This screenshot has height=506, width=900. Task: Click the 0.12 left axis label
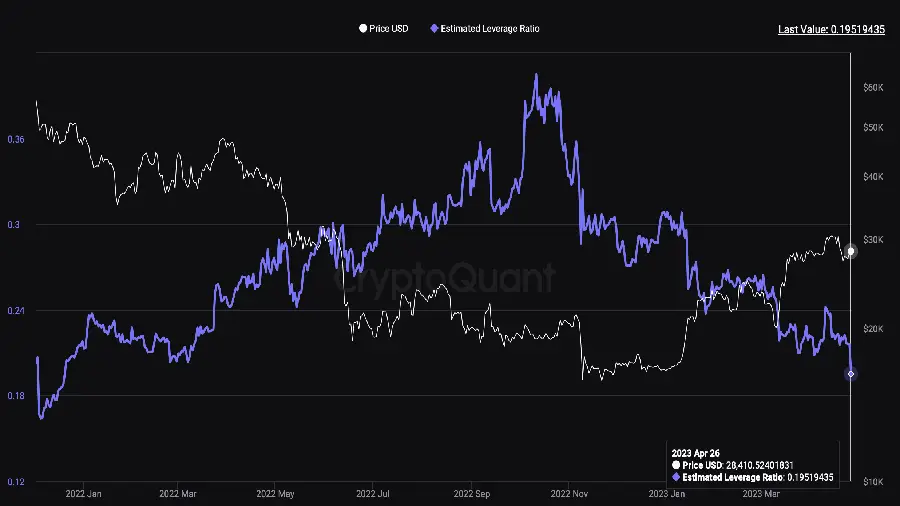[14, 482]
